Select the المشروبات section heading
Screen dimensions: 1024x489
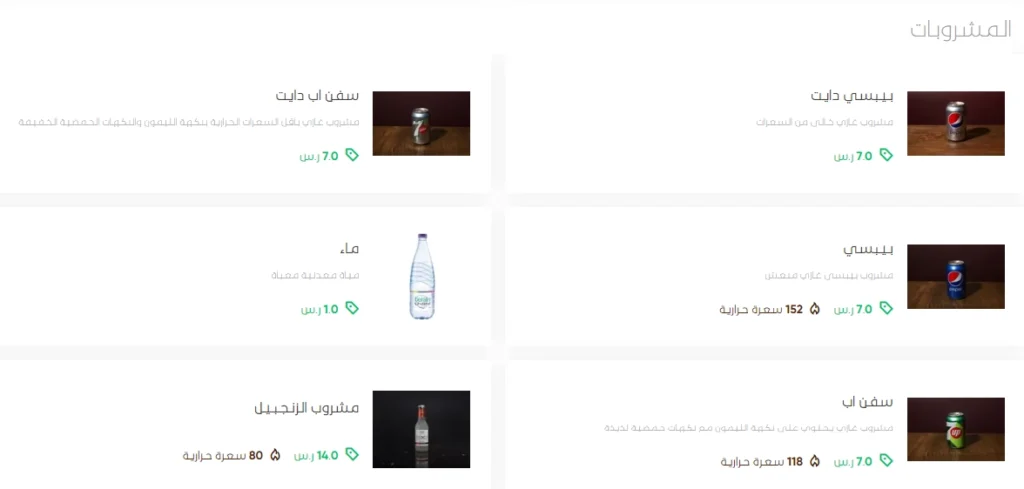pyautogui.click(x=961, y=30)
